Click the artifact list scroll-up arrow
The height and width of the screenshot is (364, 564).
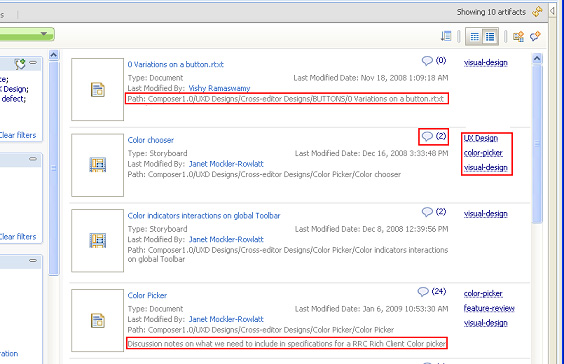(537, 58)
